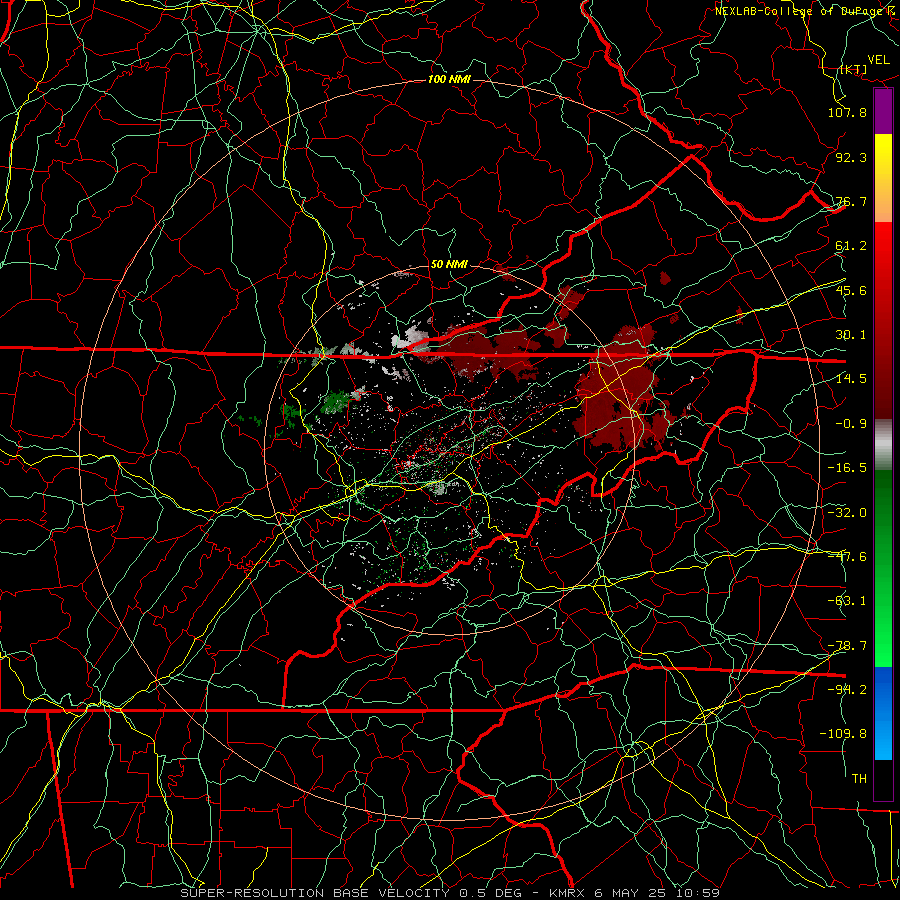
Task: Click the 92.3 velocity scale value
Action: (x=851, y=157)
